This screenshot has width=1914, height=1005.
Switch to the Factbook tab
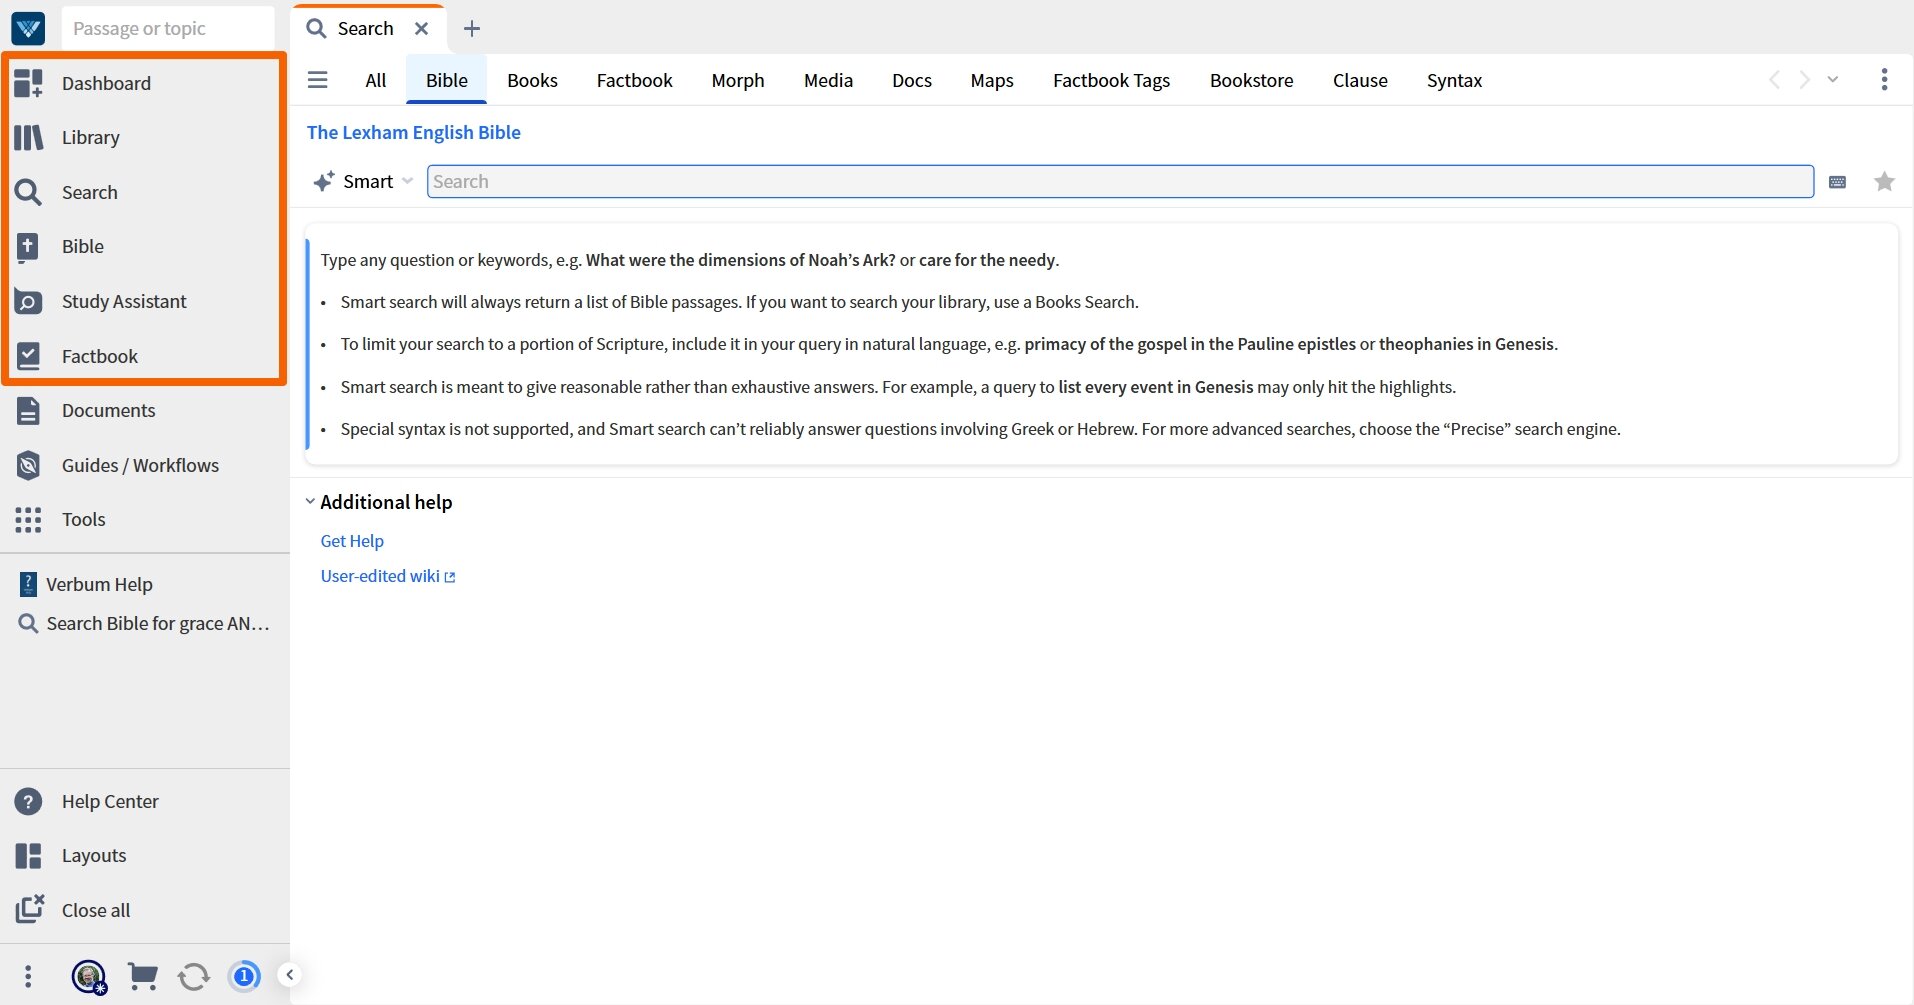coord(634,81)
